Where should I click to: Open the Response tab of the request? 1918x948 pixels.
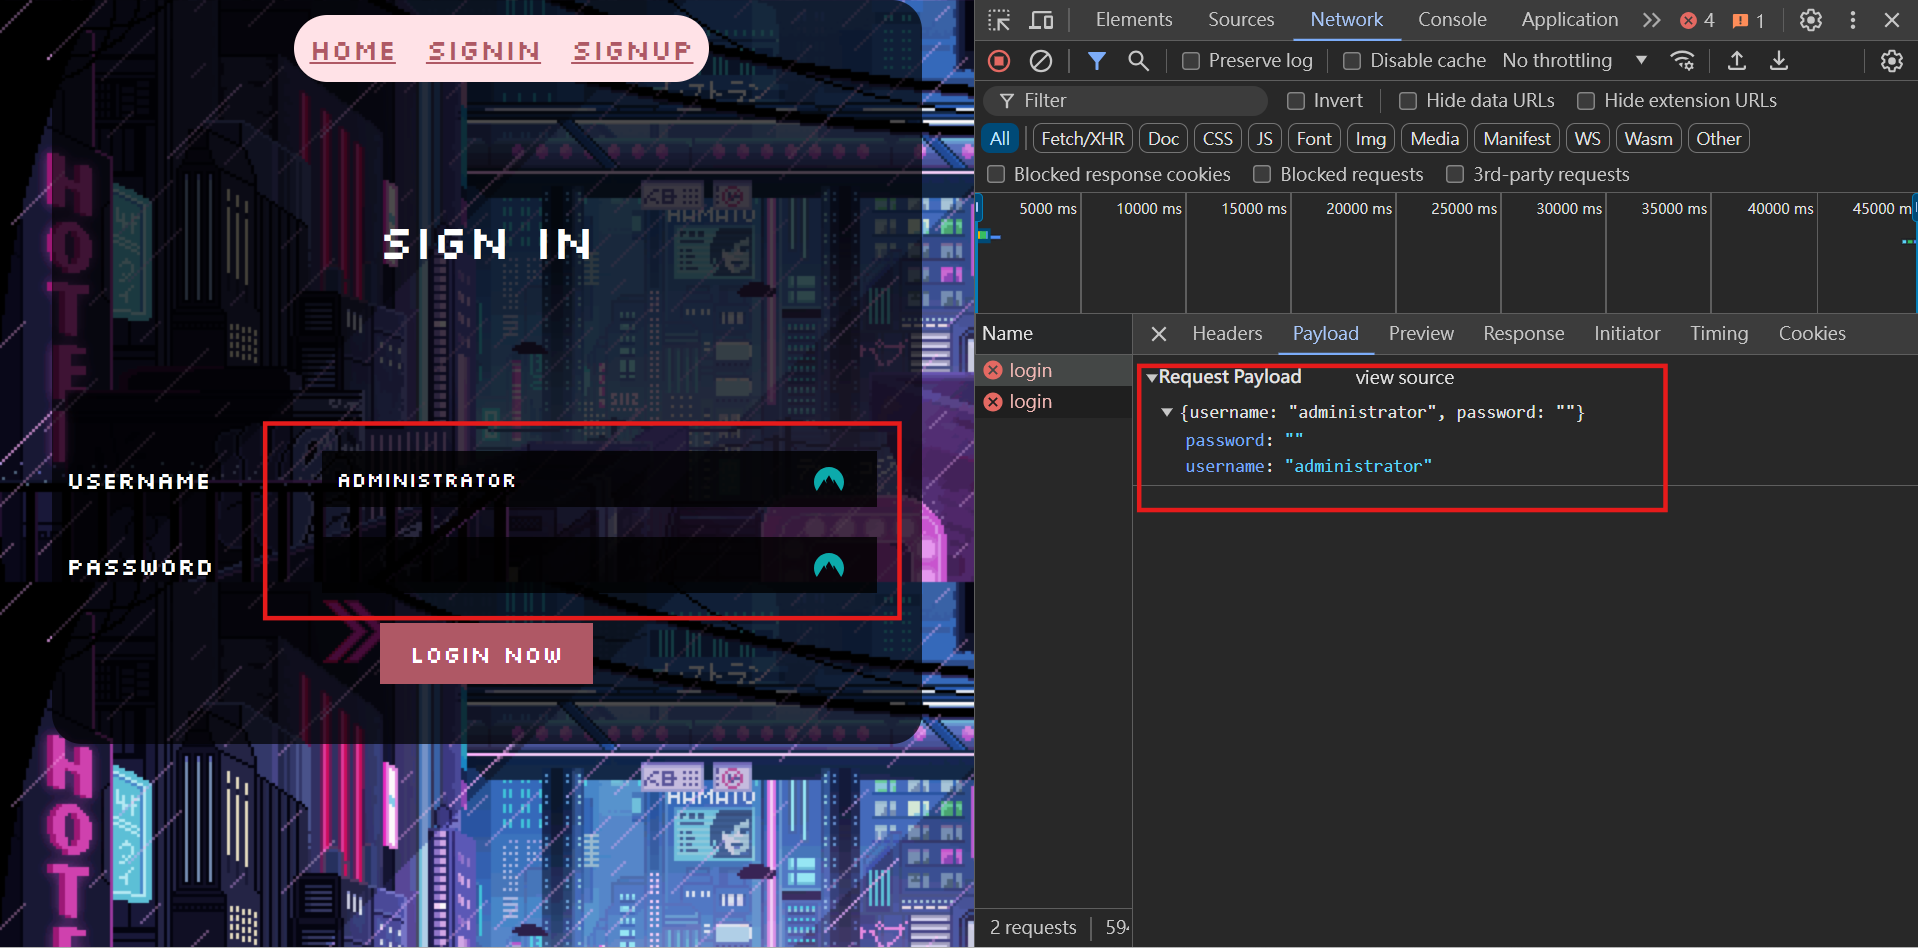pyautogui.click(x=1523, y=334)
